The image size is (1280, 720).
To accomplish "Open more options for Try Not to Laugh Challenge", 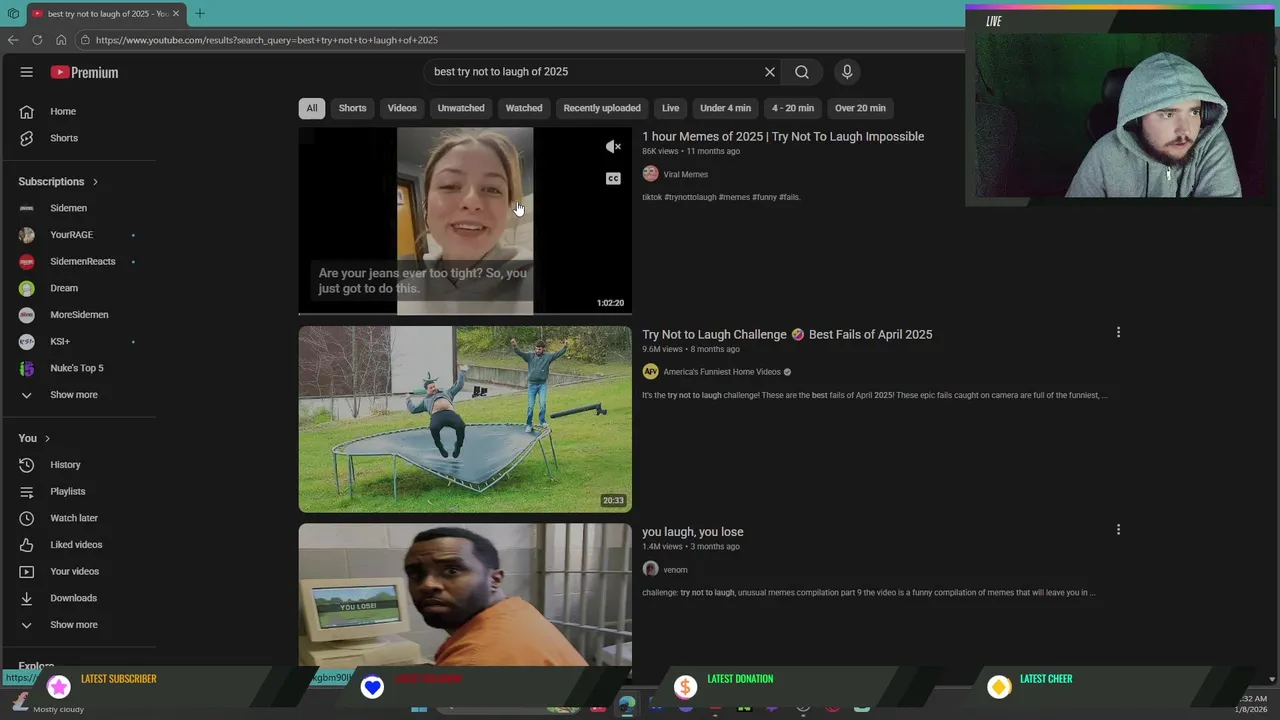I will pos(1118,332).
